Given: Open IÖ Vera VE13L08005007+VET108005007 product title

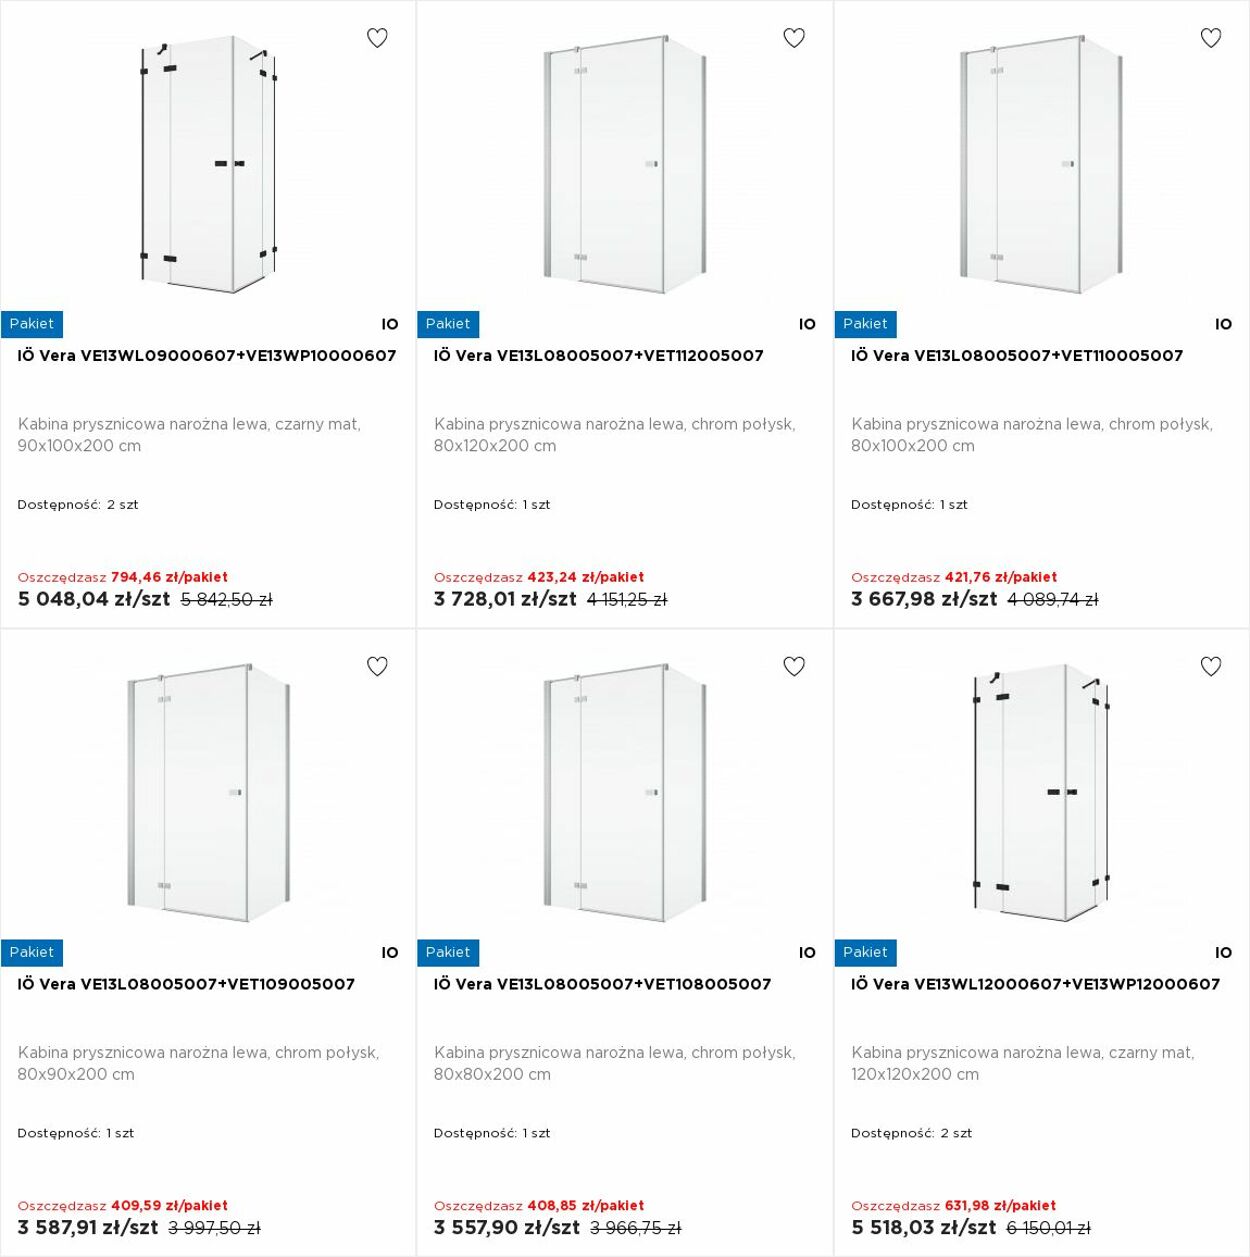Looking at the screenshot, I should (x=603, y=984).
